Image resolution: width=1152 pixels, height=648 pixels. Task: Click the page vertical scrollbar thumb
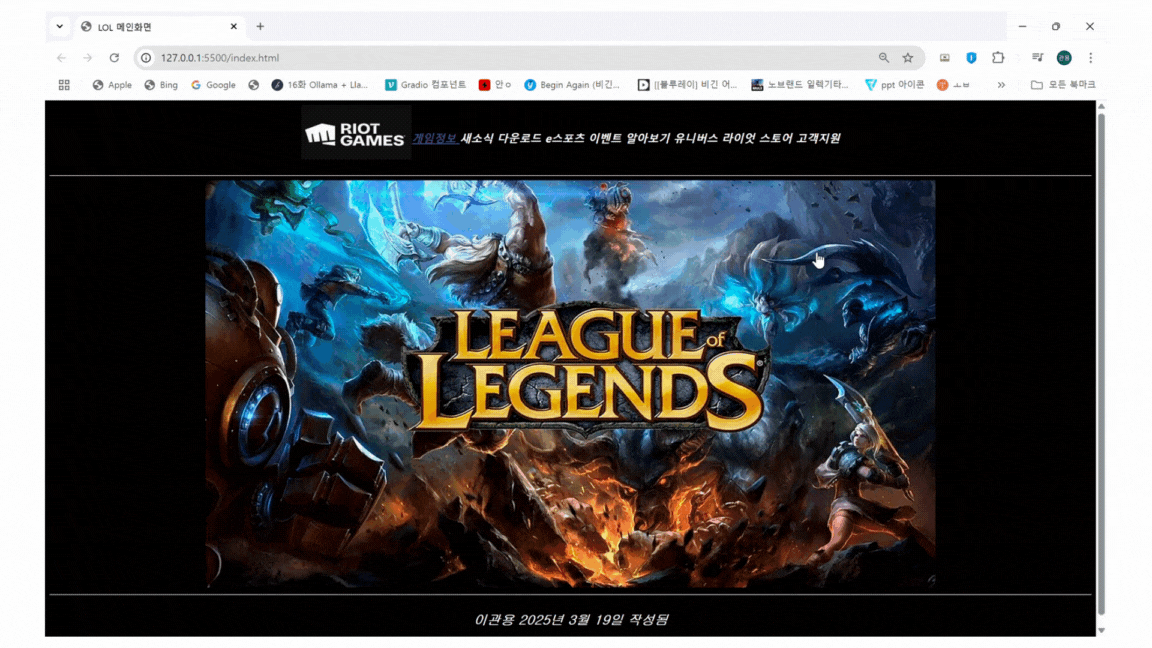tap(1101, 364)
